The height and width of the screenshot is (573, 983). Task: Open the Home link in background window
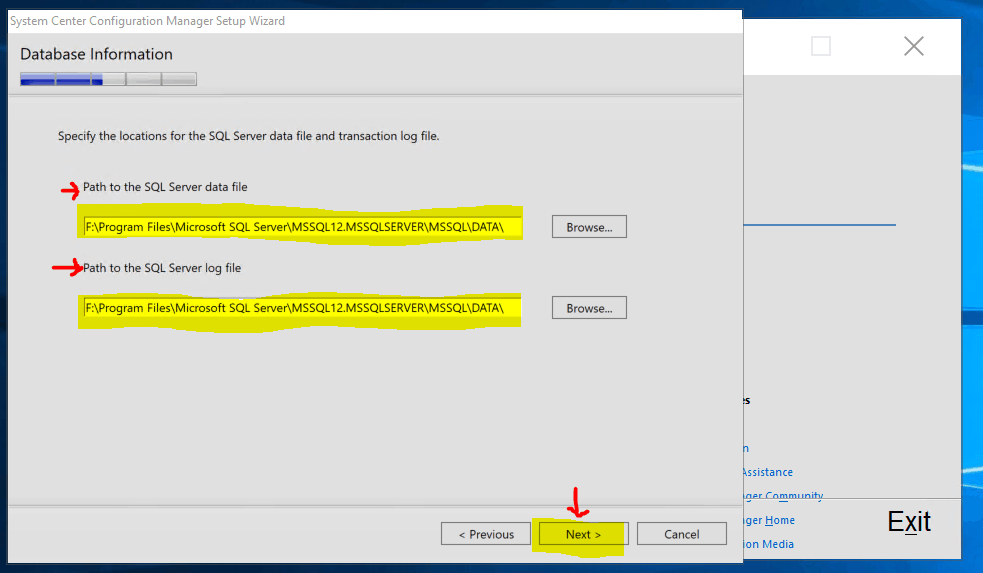point(770,520)
